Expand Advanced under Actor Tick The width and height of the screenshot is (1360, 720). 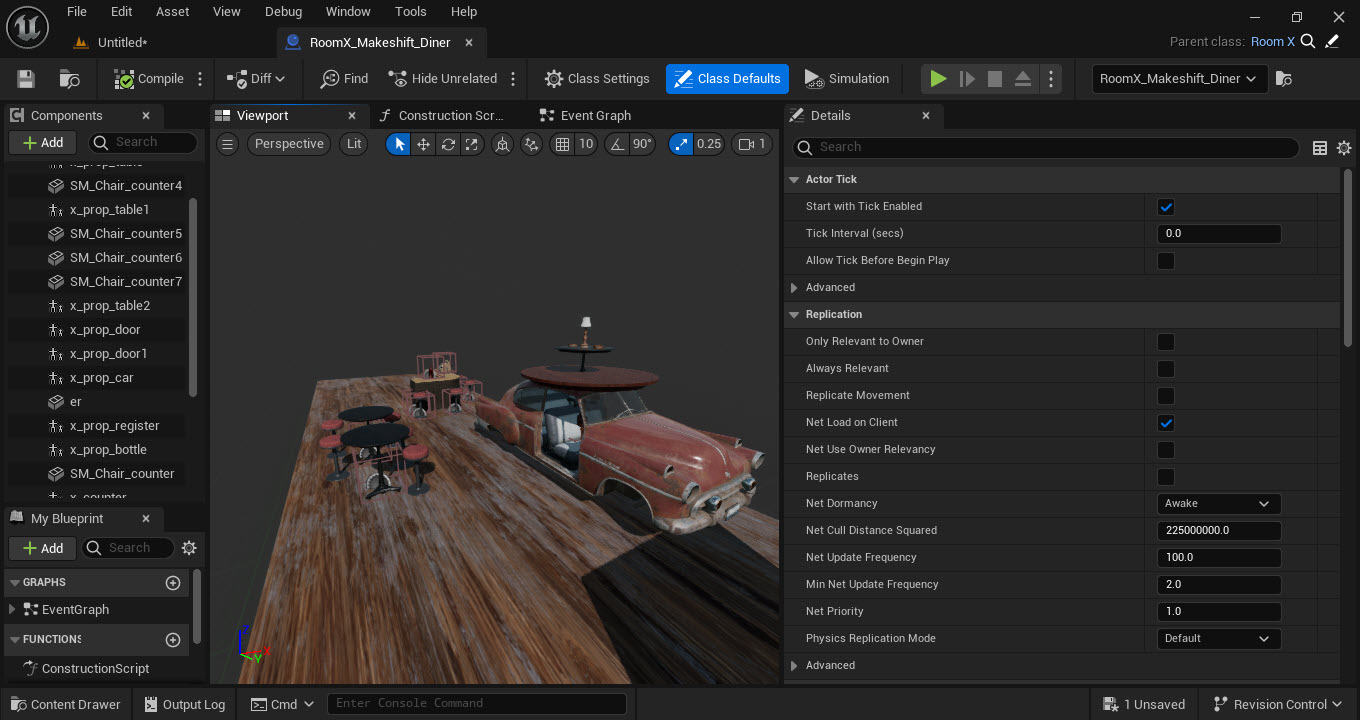[x=794, y=287]
